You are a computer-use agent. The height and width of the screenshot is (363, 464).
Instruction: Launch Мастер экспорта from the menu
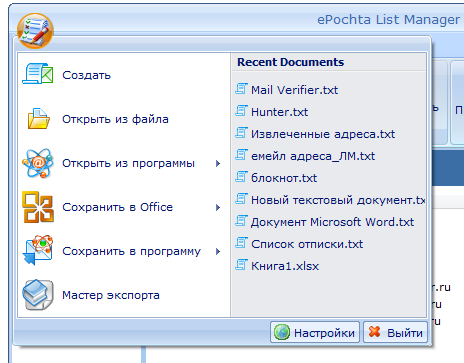pyautogui.click(x=124, y=295)
